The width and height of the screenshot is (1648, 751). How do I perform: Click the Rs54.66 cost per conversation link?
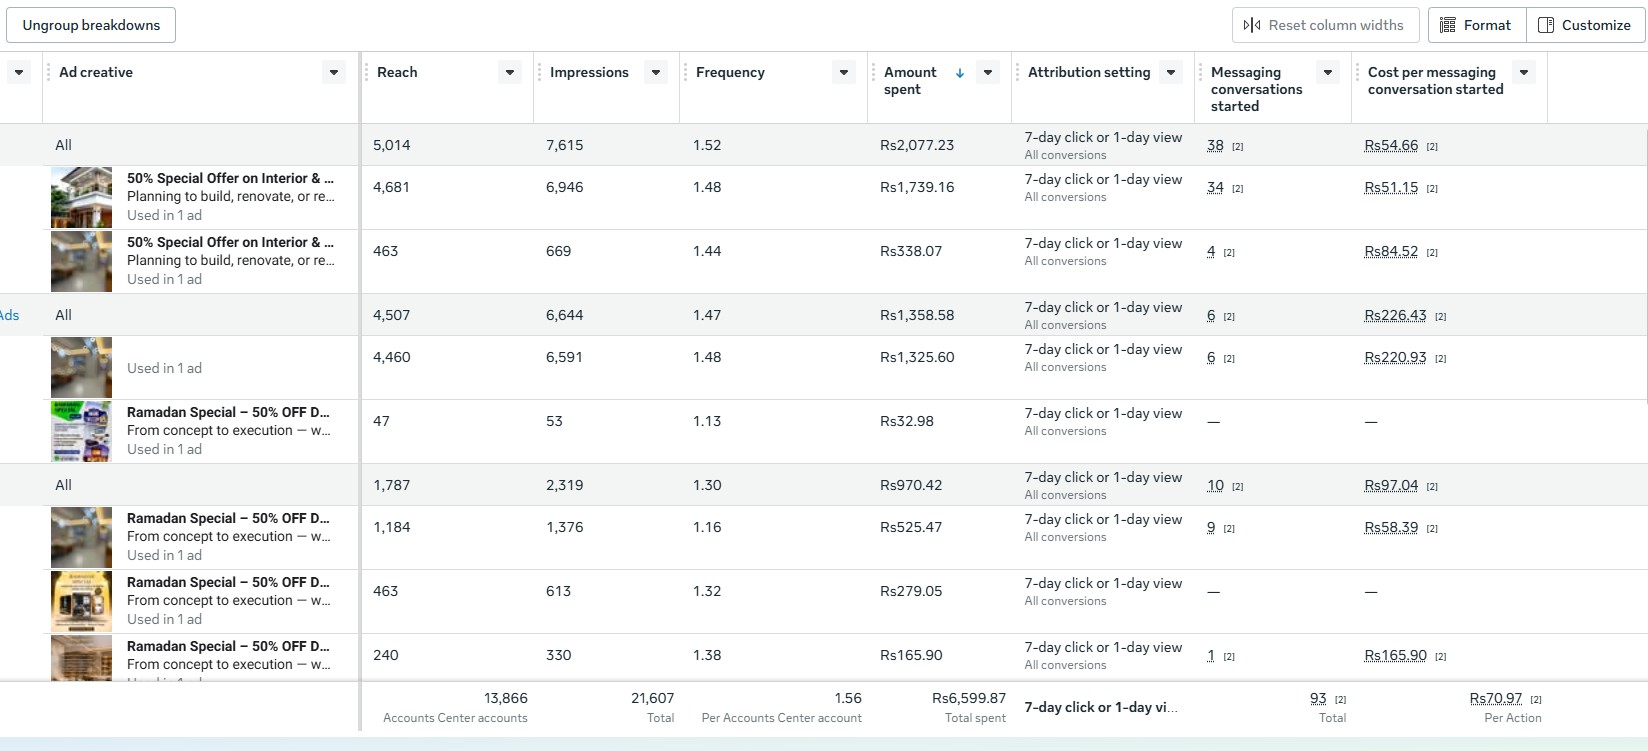(1391, 146)
